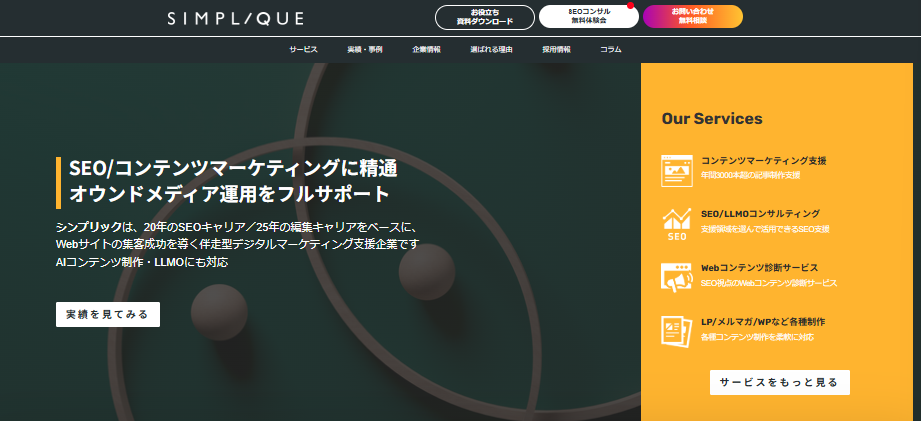
Task: Open the サービス menu item
Action: coord(303,49)
